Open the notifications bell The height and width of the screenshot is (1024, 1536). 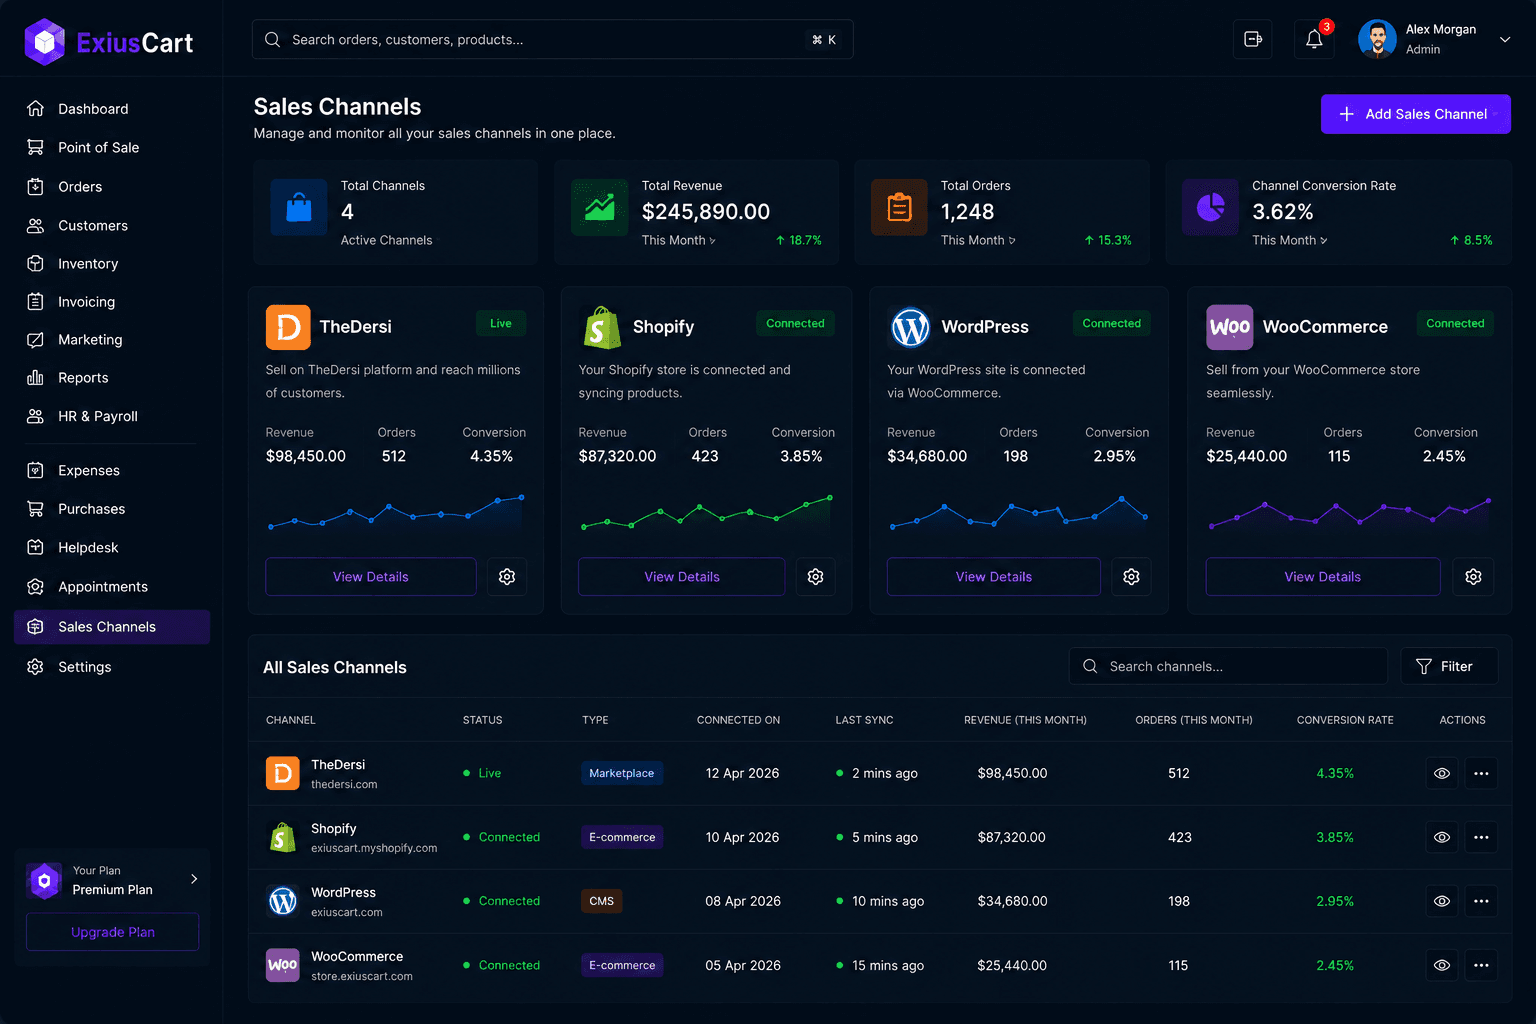click(x=1314, y=40)
